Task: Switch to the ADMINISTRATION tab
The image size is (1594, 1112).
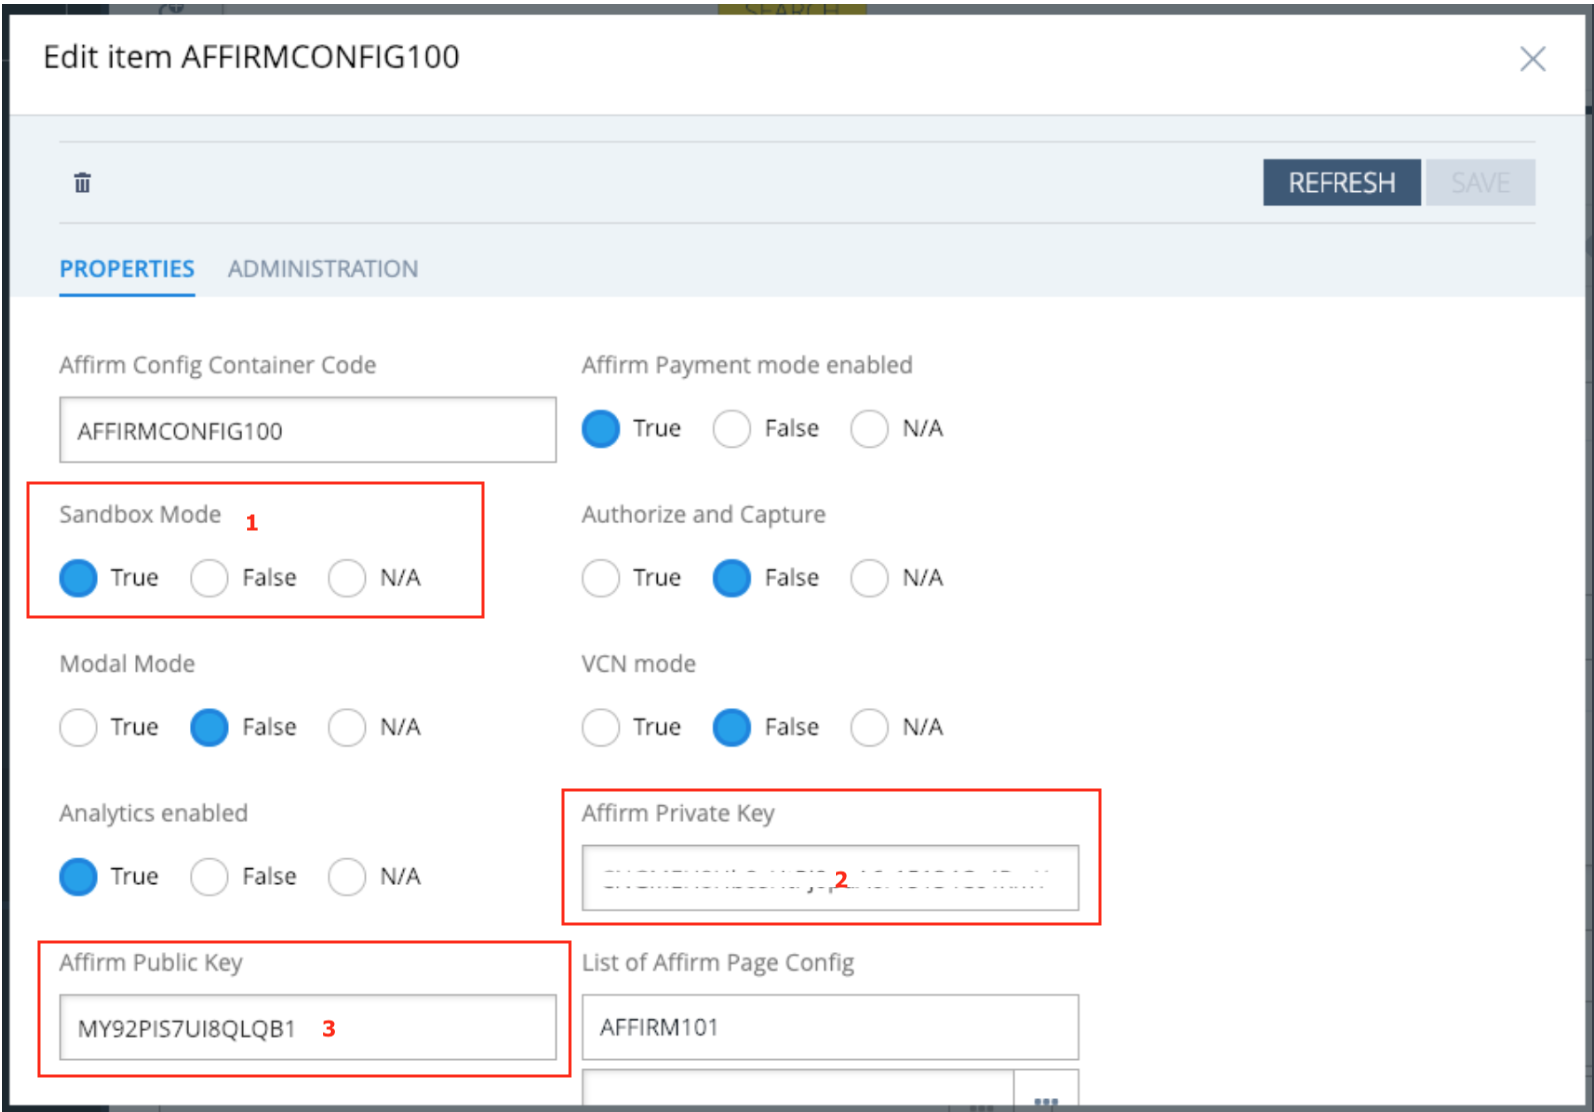Action: pyautogui.click(x=323, y=269)
